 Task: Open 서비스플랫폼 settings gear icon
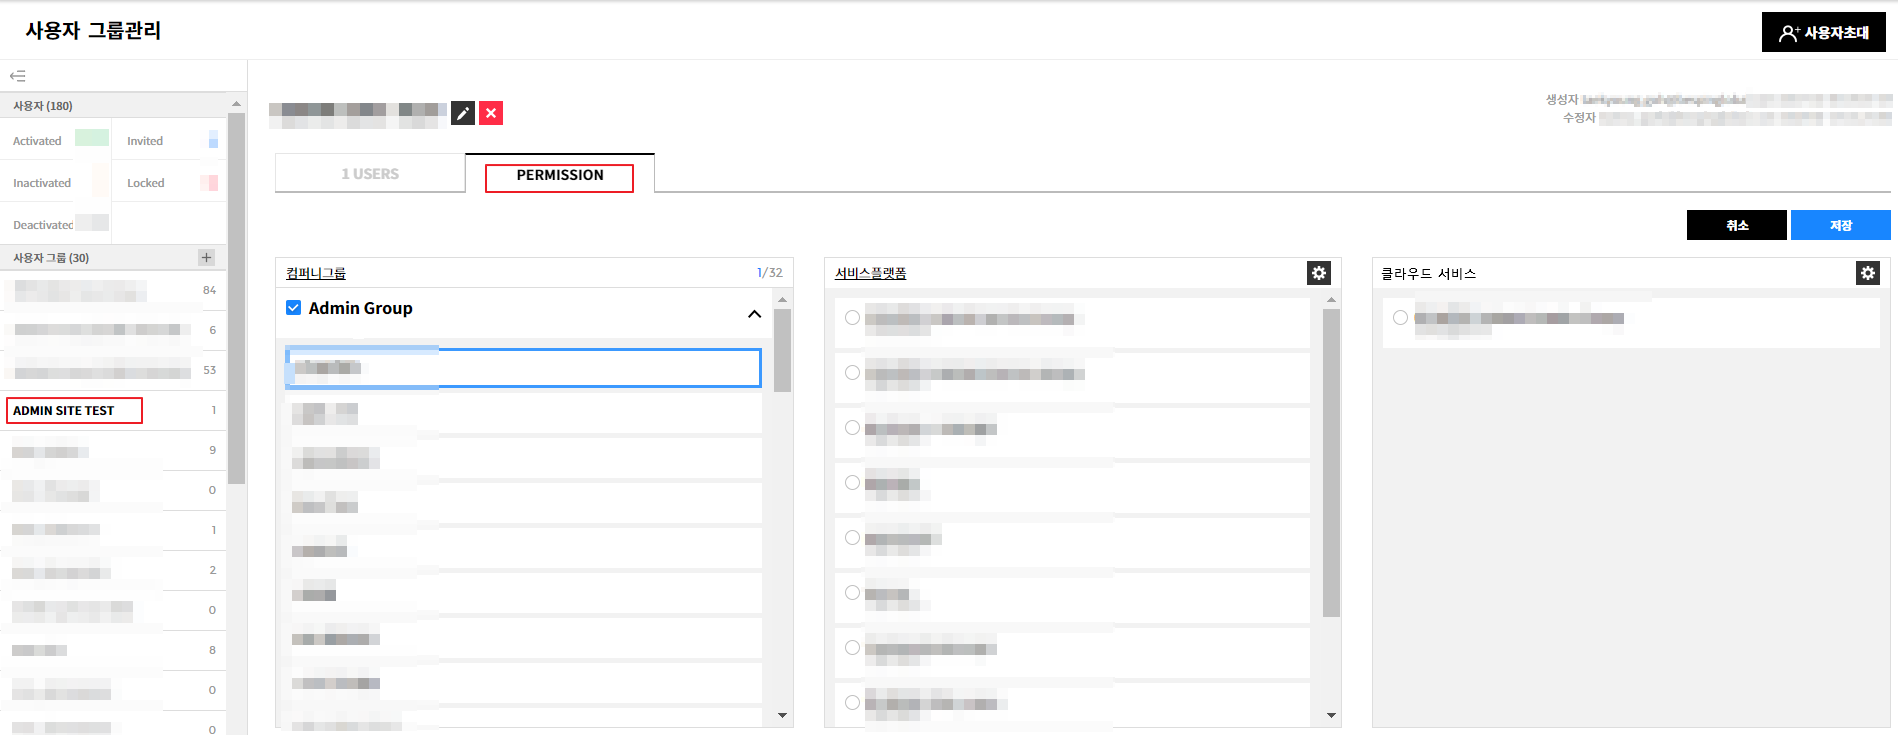point(1319,273)
